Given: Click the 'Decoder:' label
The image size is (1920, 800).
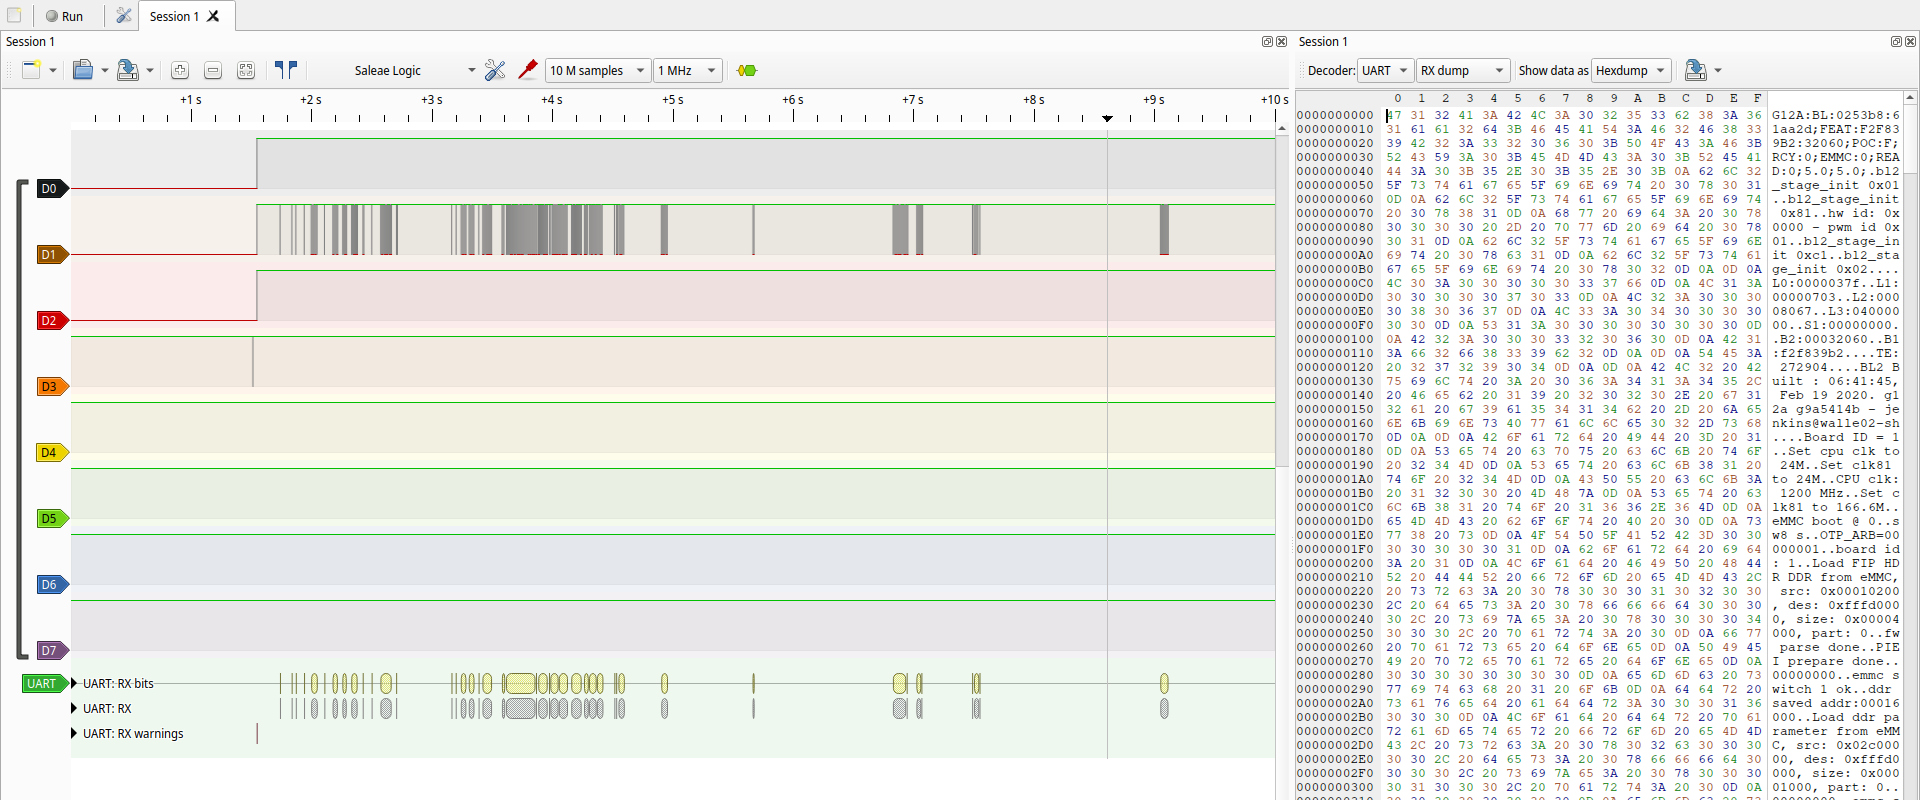Looking at the screenshot, I should (x=1331, y=70).
